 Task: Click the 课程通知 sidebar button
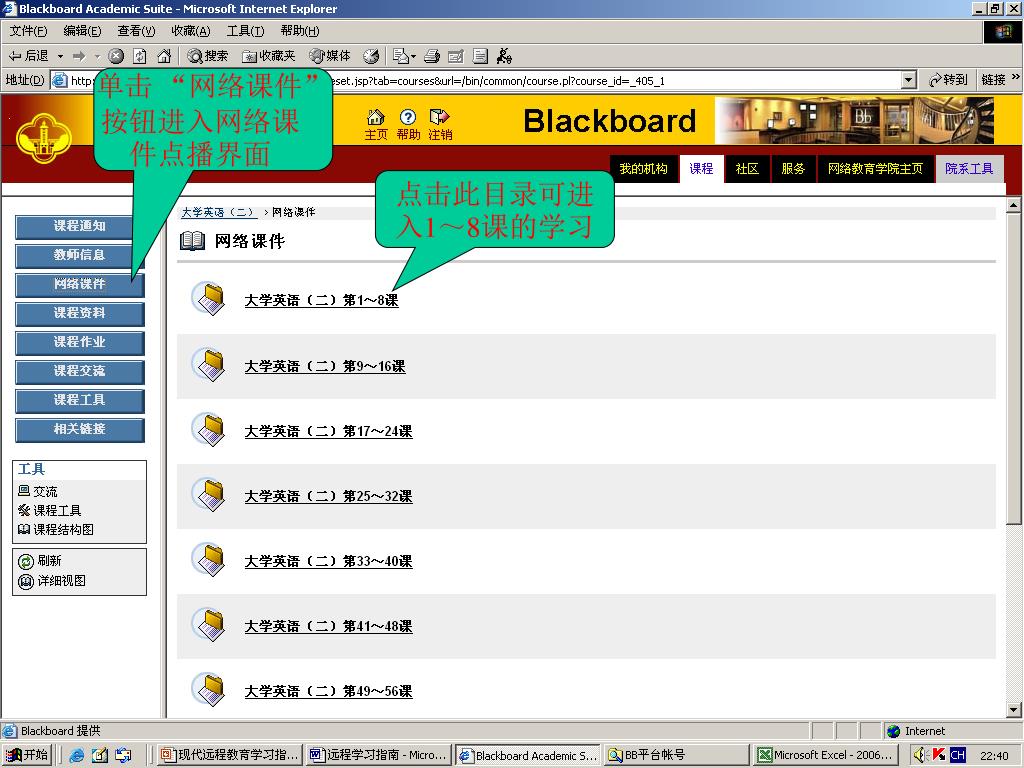80,227
